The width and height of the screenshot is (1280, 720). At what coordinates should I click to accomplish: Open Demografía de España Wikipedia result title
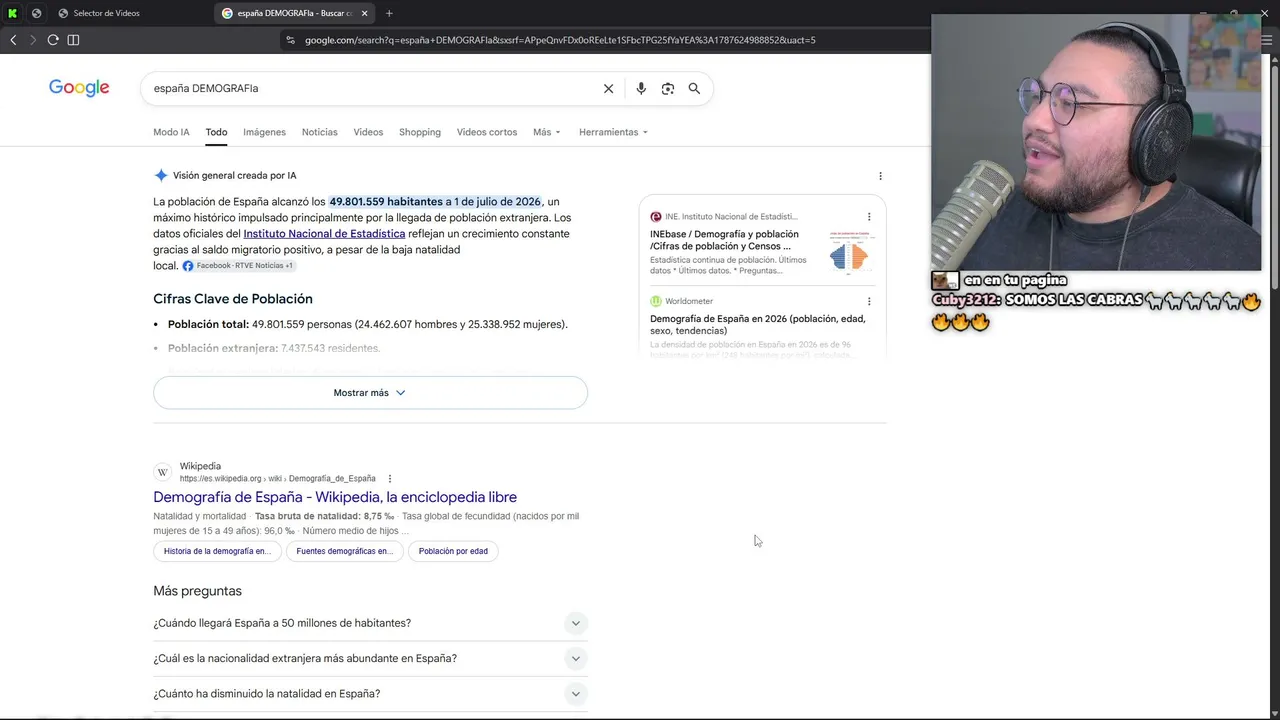(335, 497)
